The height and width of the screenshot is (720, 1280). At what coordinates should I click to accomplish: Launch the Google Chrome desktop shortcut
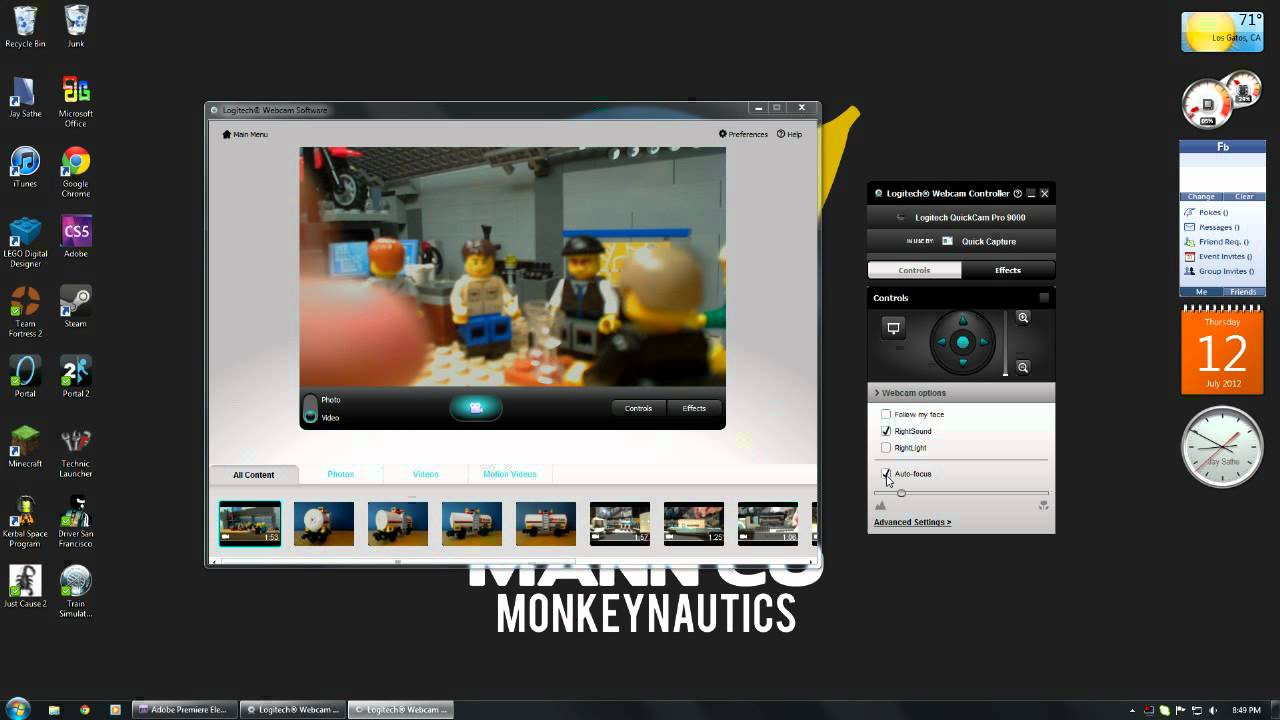pos(76,172)
